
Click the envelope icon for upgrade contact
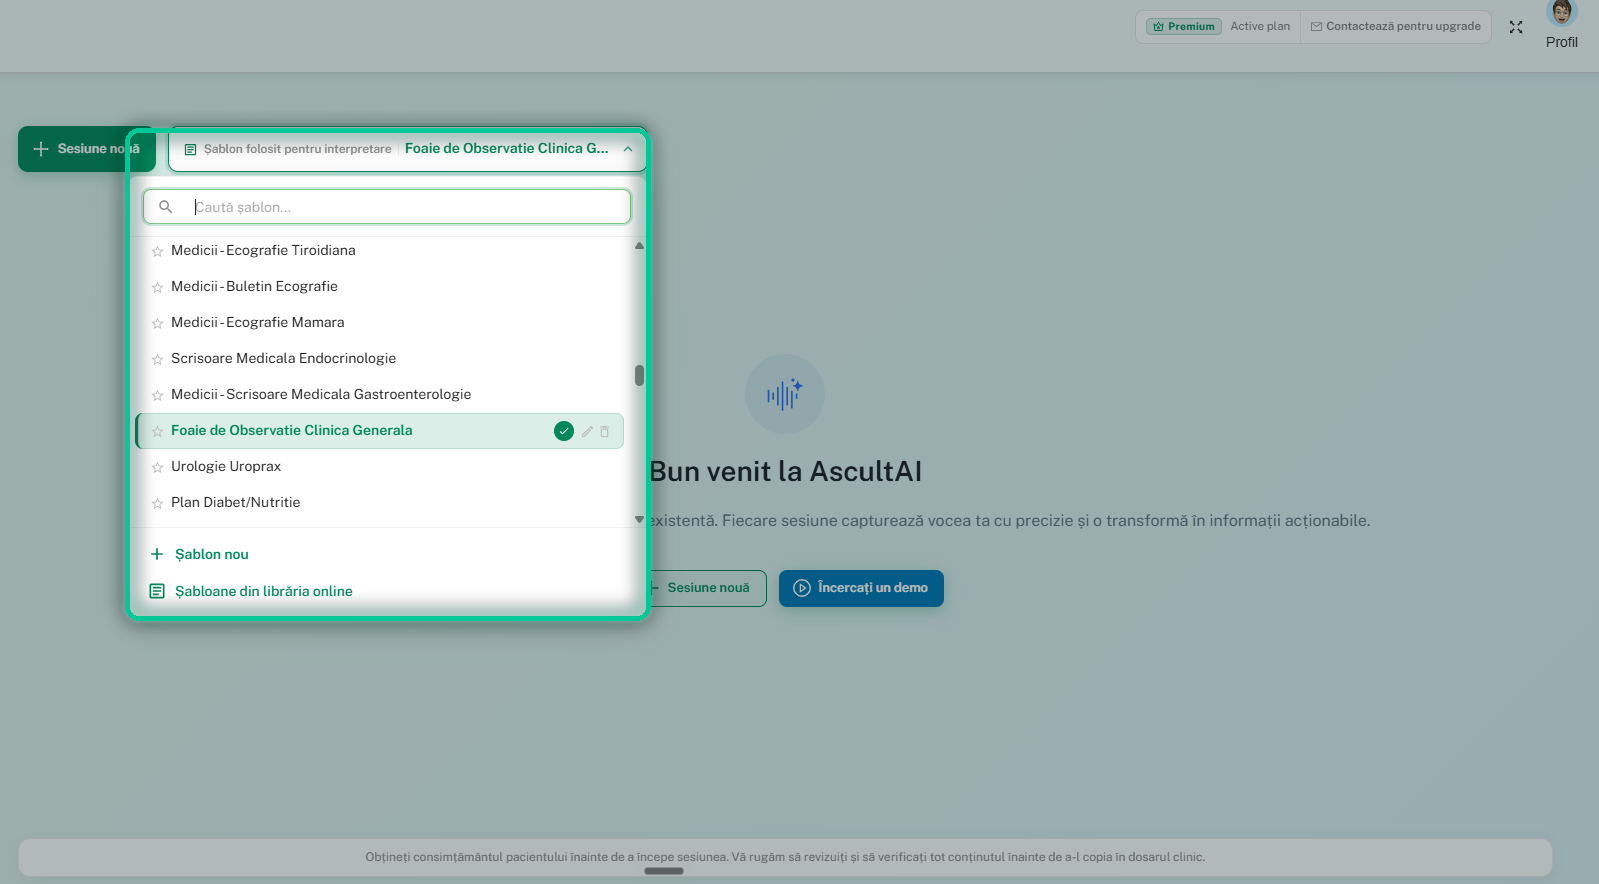(x=1316, y=27)
